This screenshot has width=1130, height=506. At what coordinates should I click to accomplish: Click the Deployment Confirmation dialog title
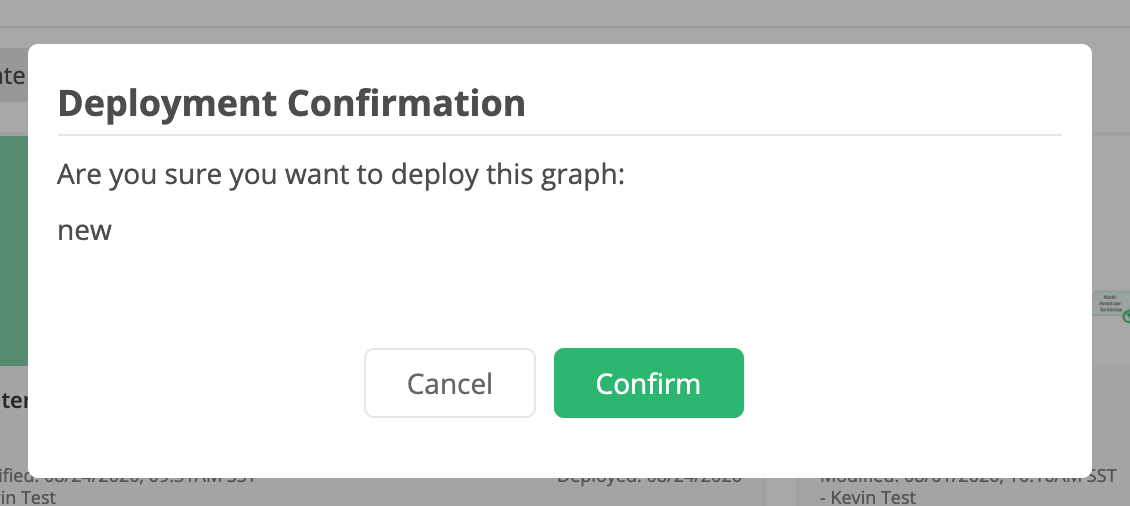point(291,103)
